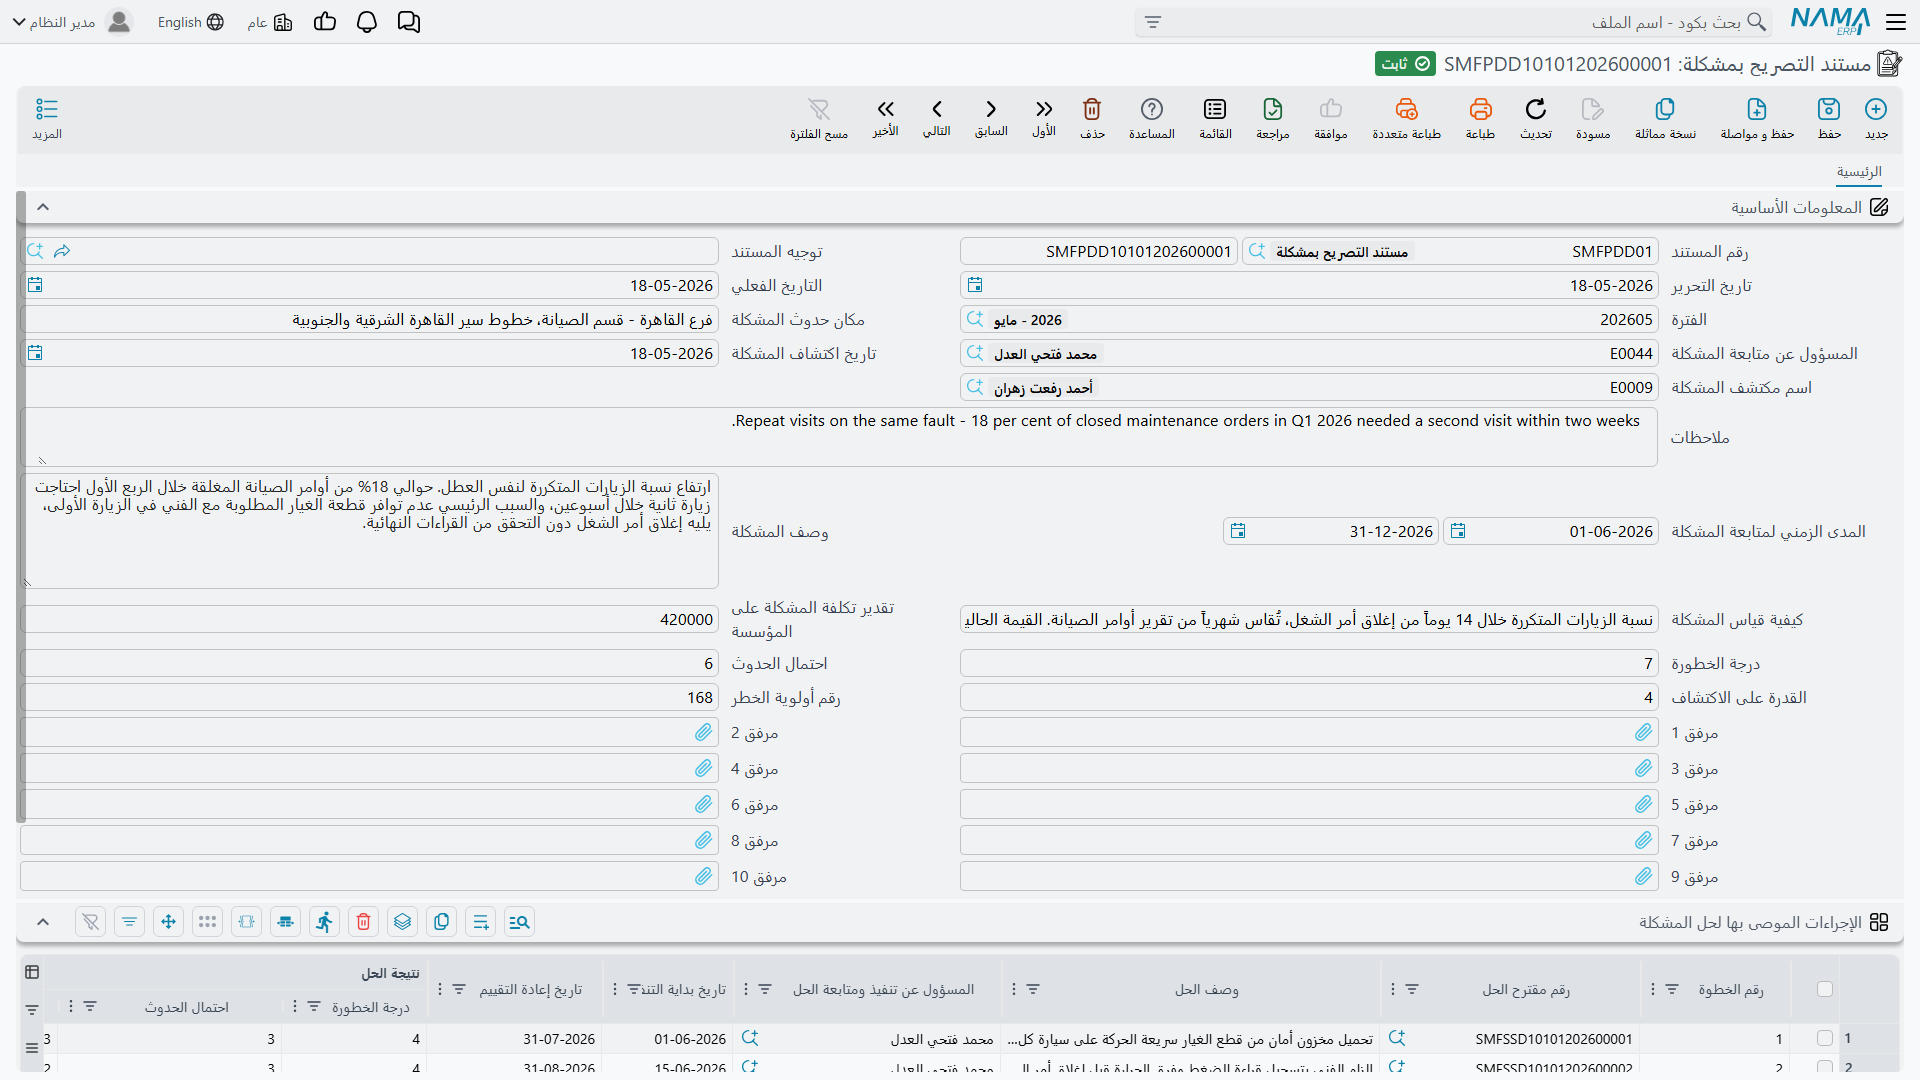Screen dimensions: 1920x1080
Task: Open the search filter options icon in the top search bar
Action: click(1153, 22)
